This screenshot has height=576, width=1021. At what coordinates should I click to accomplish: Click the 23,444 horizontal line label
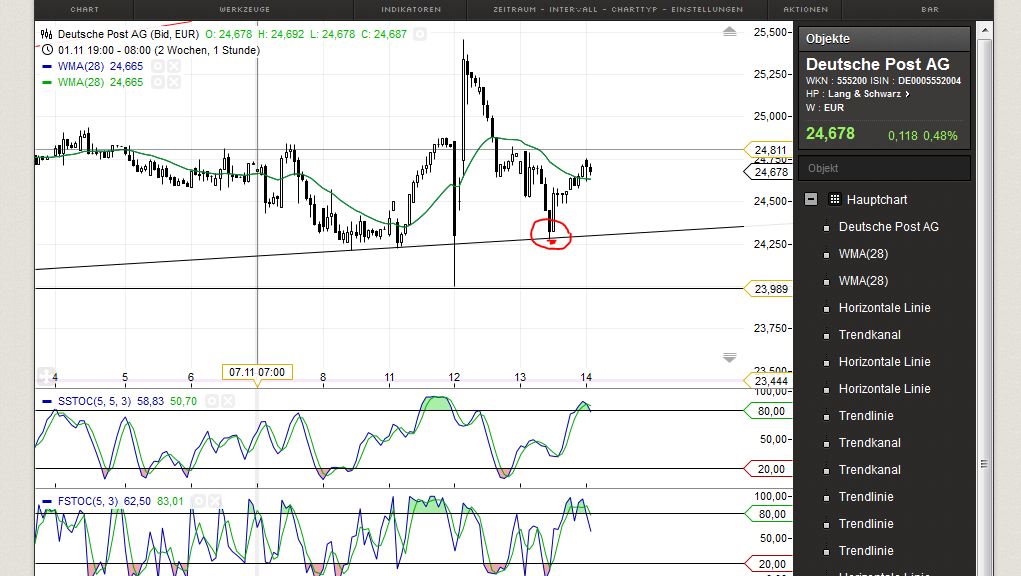[770, 381]
